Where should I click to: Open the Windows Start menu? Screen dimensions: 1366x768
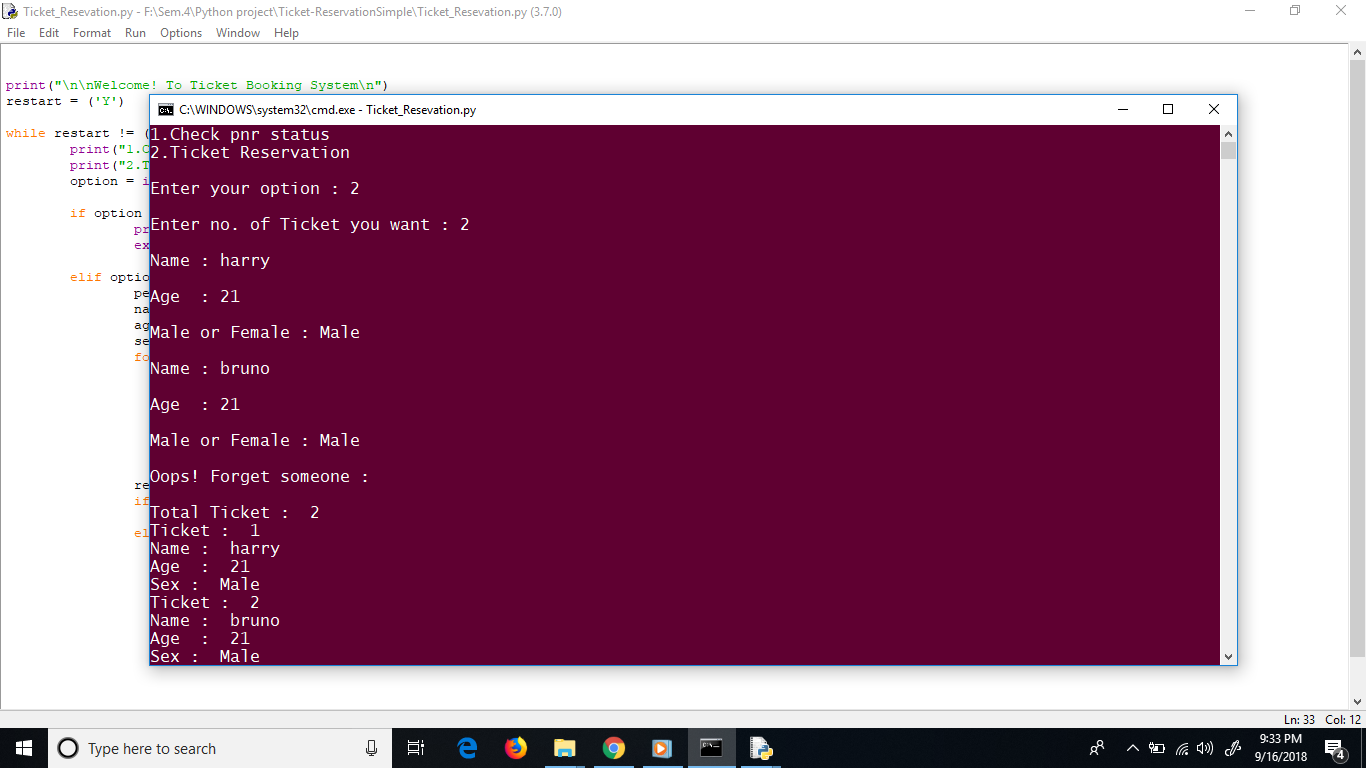point(24,748)
